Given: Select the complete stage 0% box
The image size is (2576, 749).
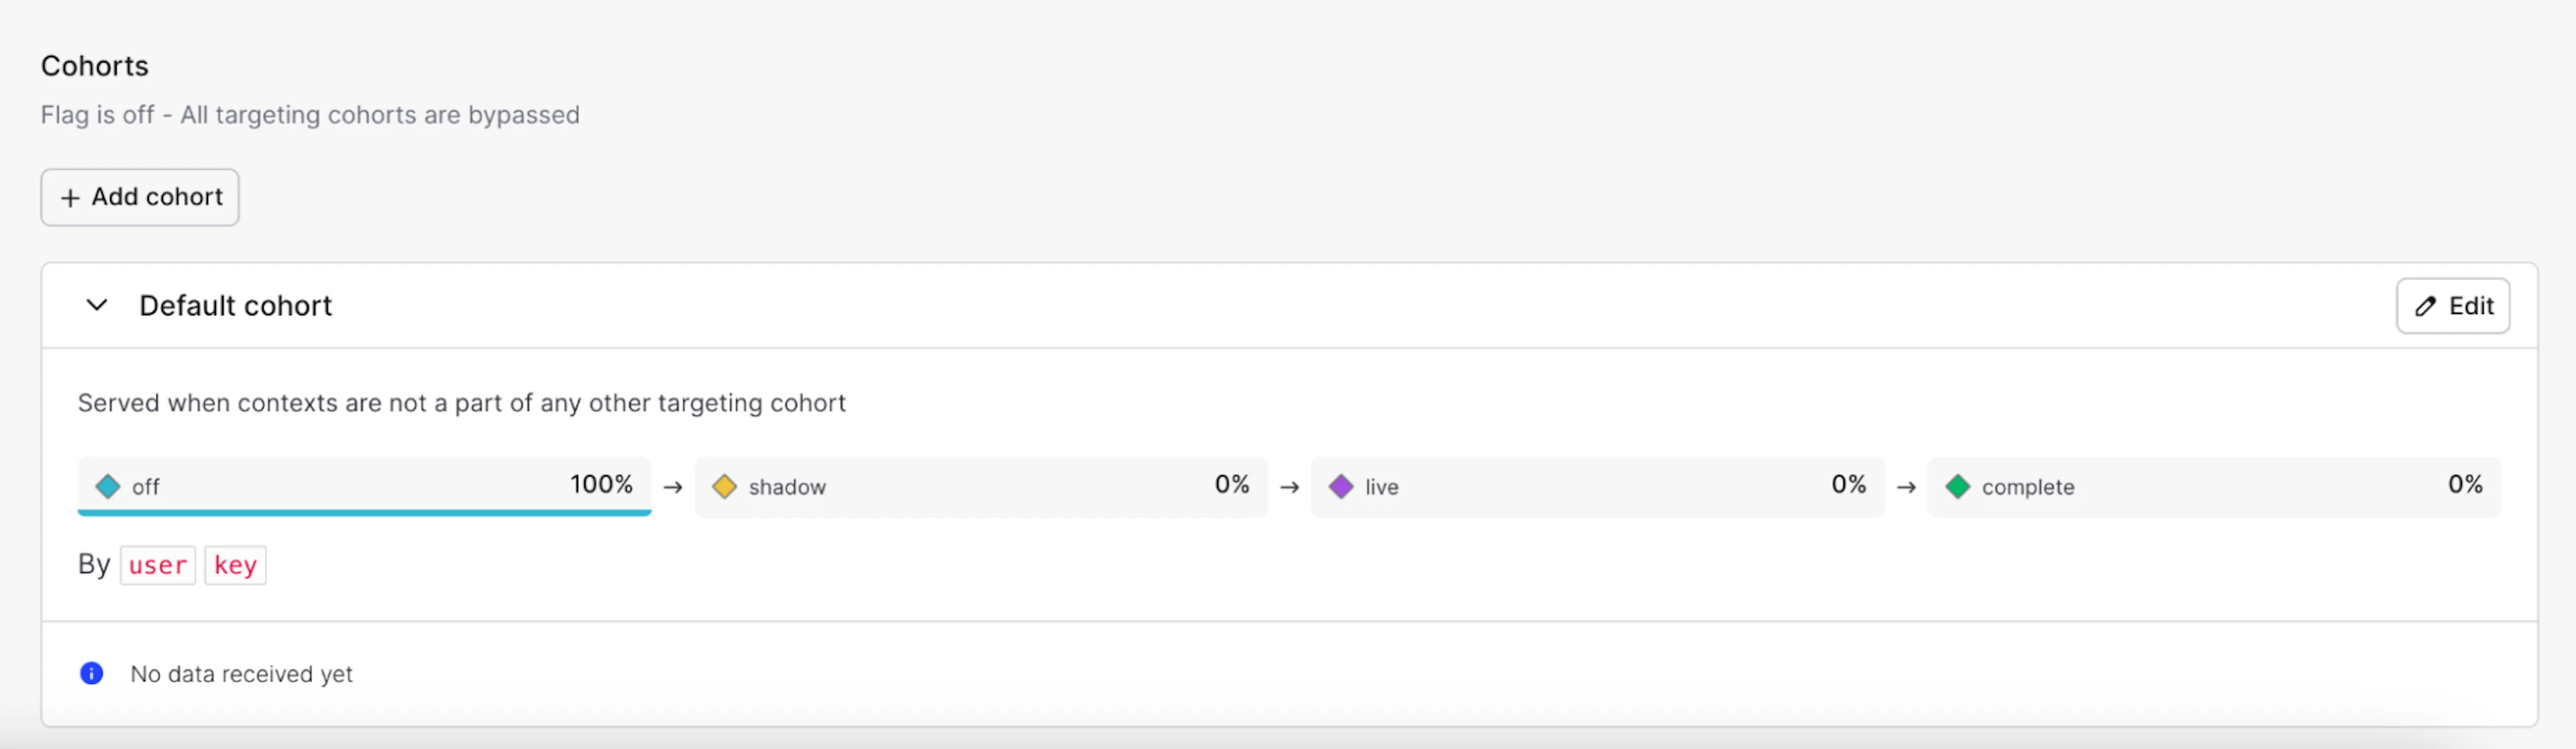Looking at the screenshot, I should coord(2213,487).
